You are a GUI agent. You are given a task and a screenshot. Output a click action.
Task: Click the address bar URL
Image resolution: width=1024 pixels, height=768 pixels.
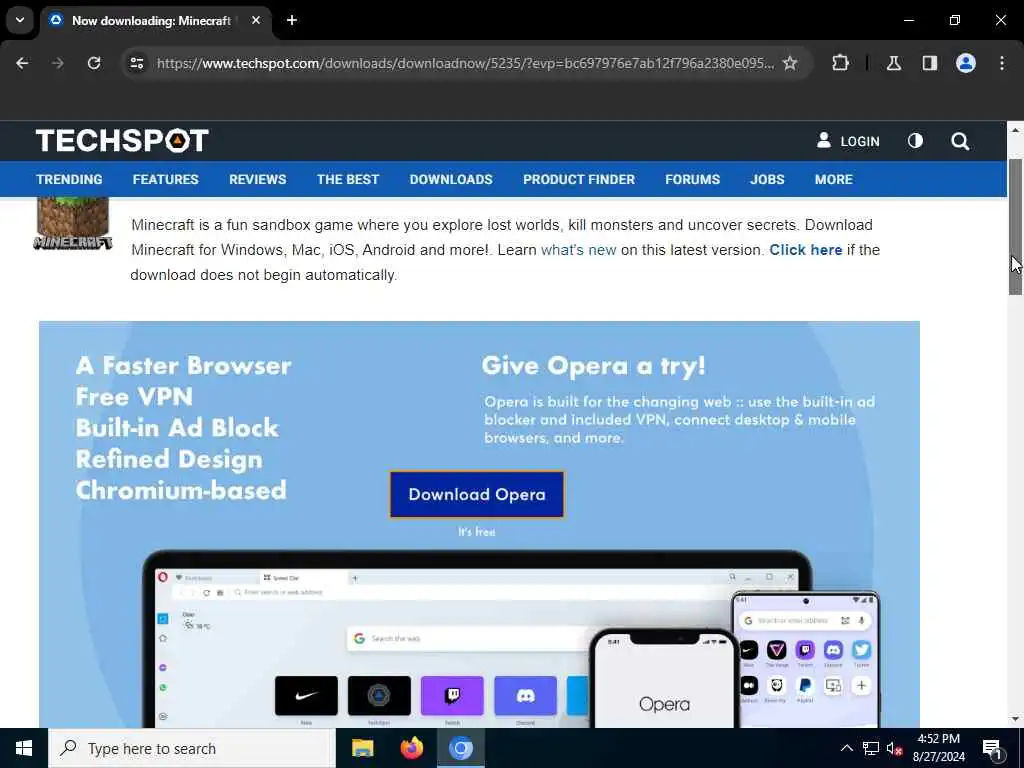[465, 63]
